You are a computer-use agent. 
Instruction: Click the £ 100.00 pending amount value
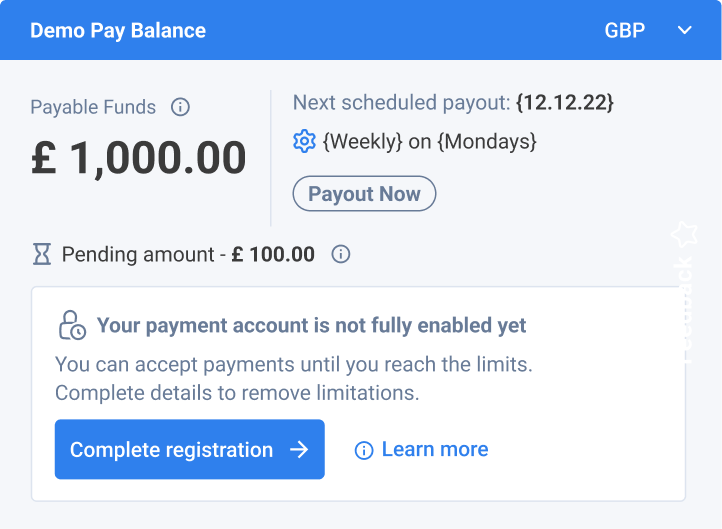click(x=273, y=255)
